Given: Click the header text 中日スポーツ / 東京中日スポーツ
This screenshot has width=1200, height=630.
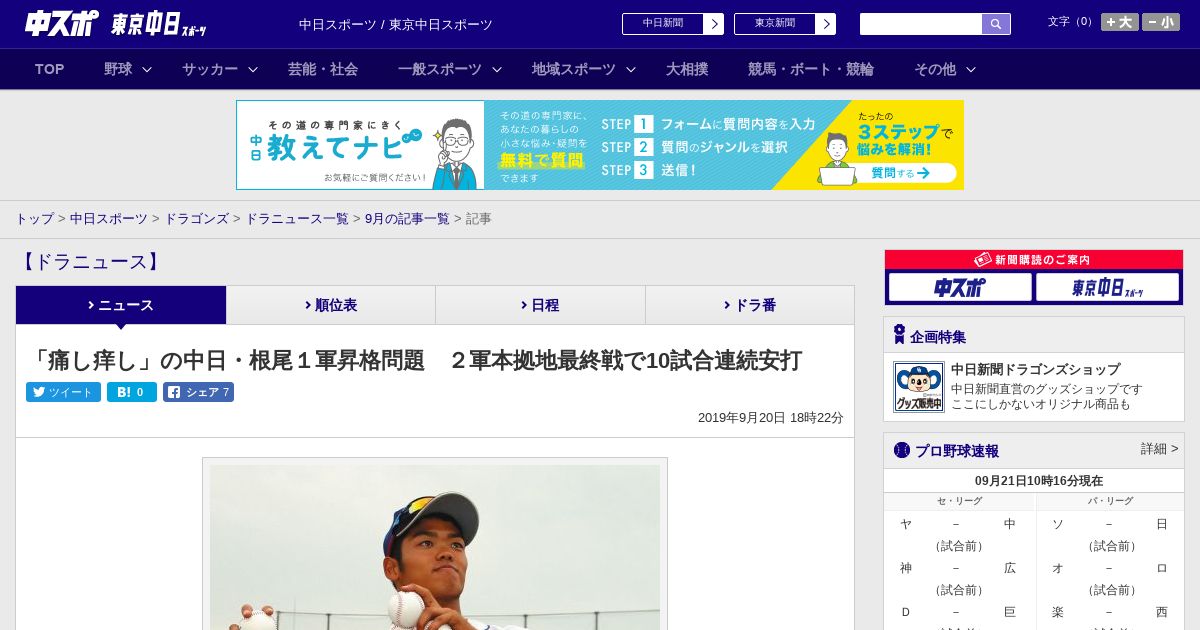Looking at the screenshot, I should [x=396, y=24].
